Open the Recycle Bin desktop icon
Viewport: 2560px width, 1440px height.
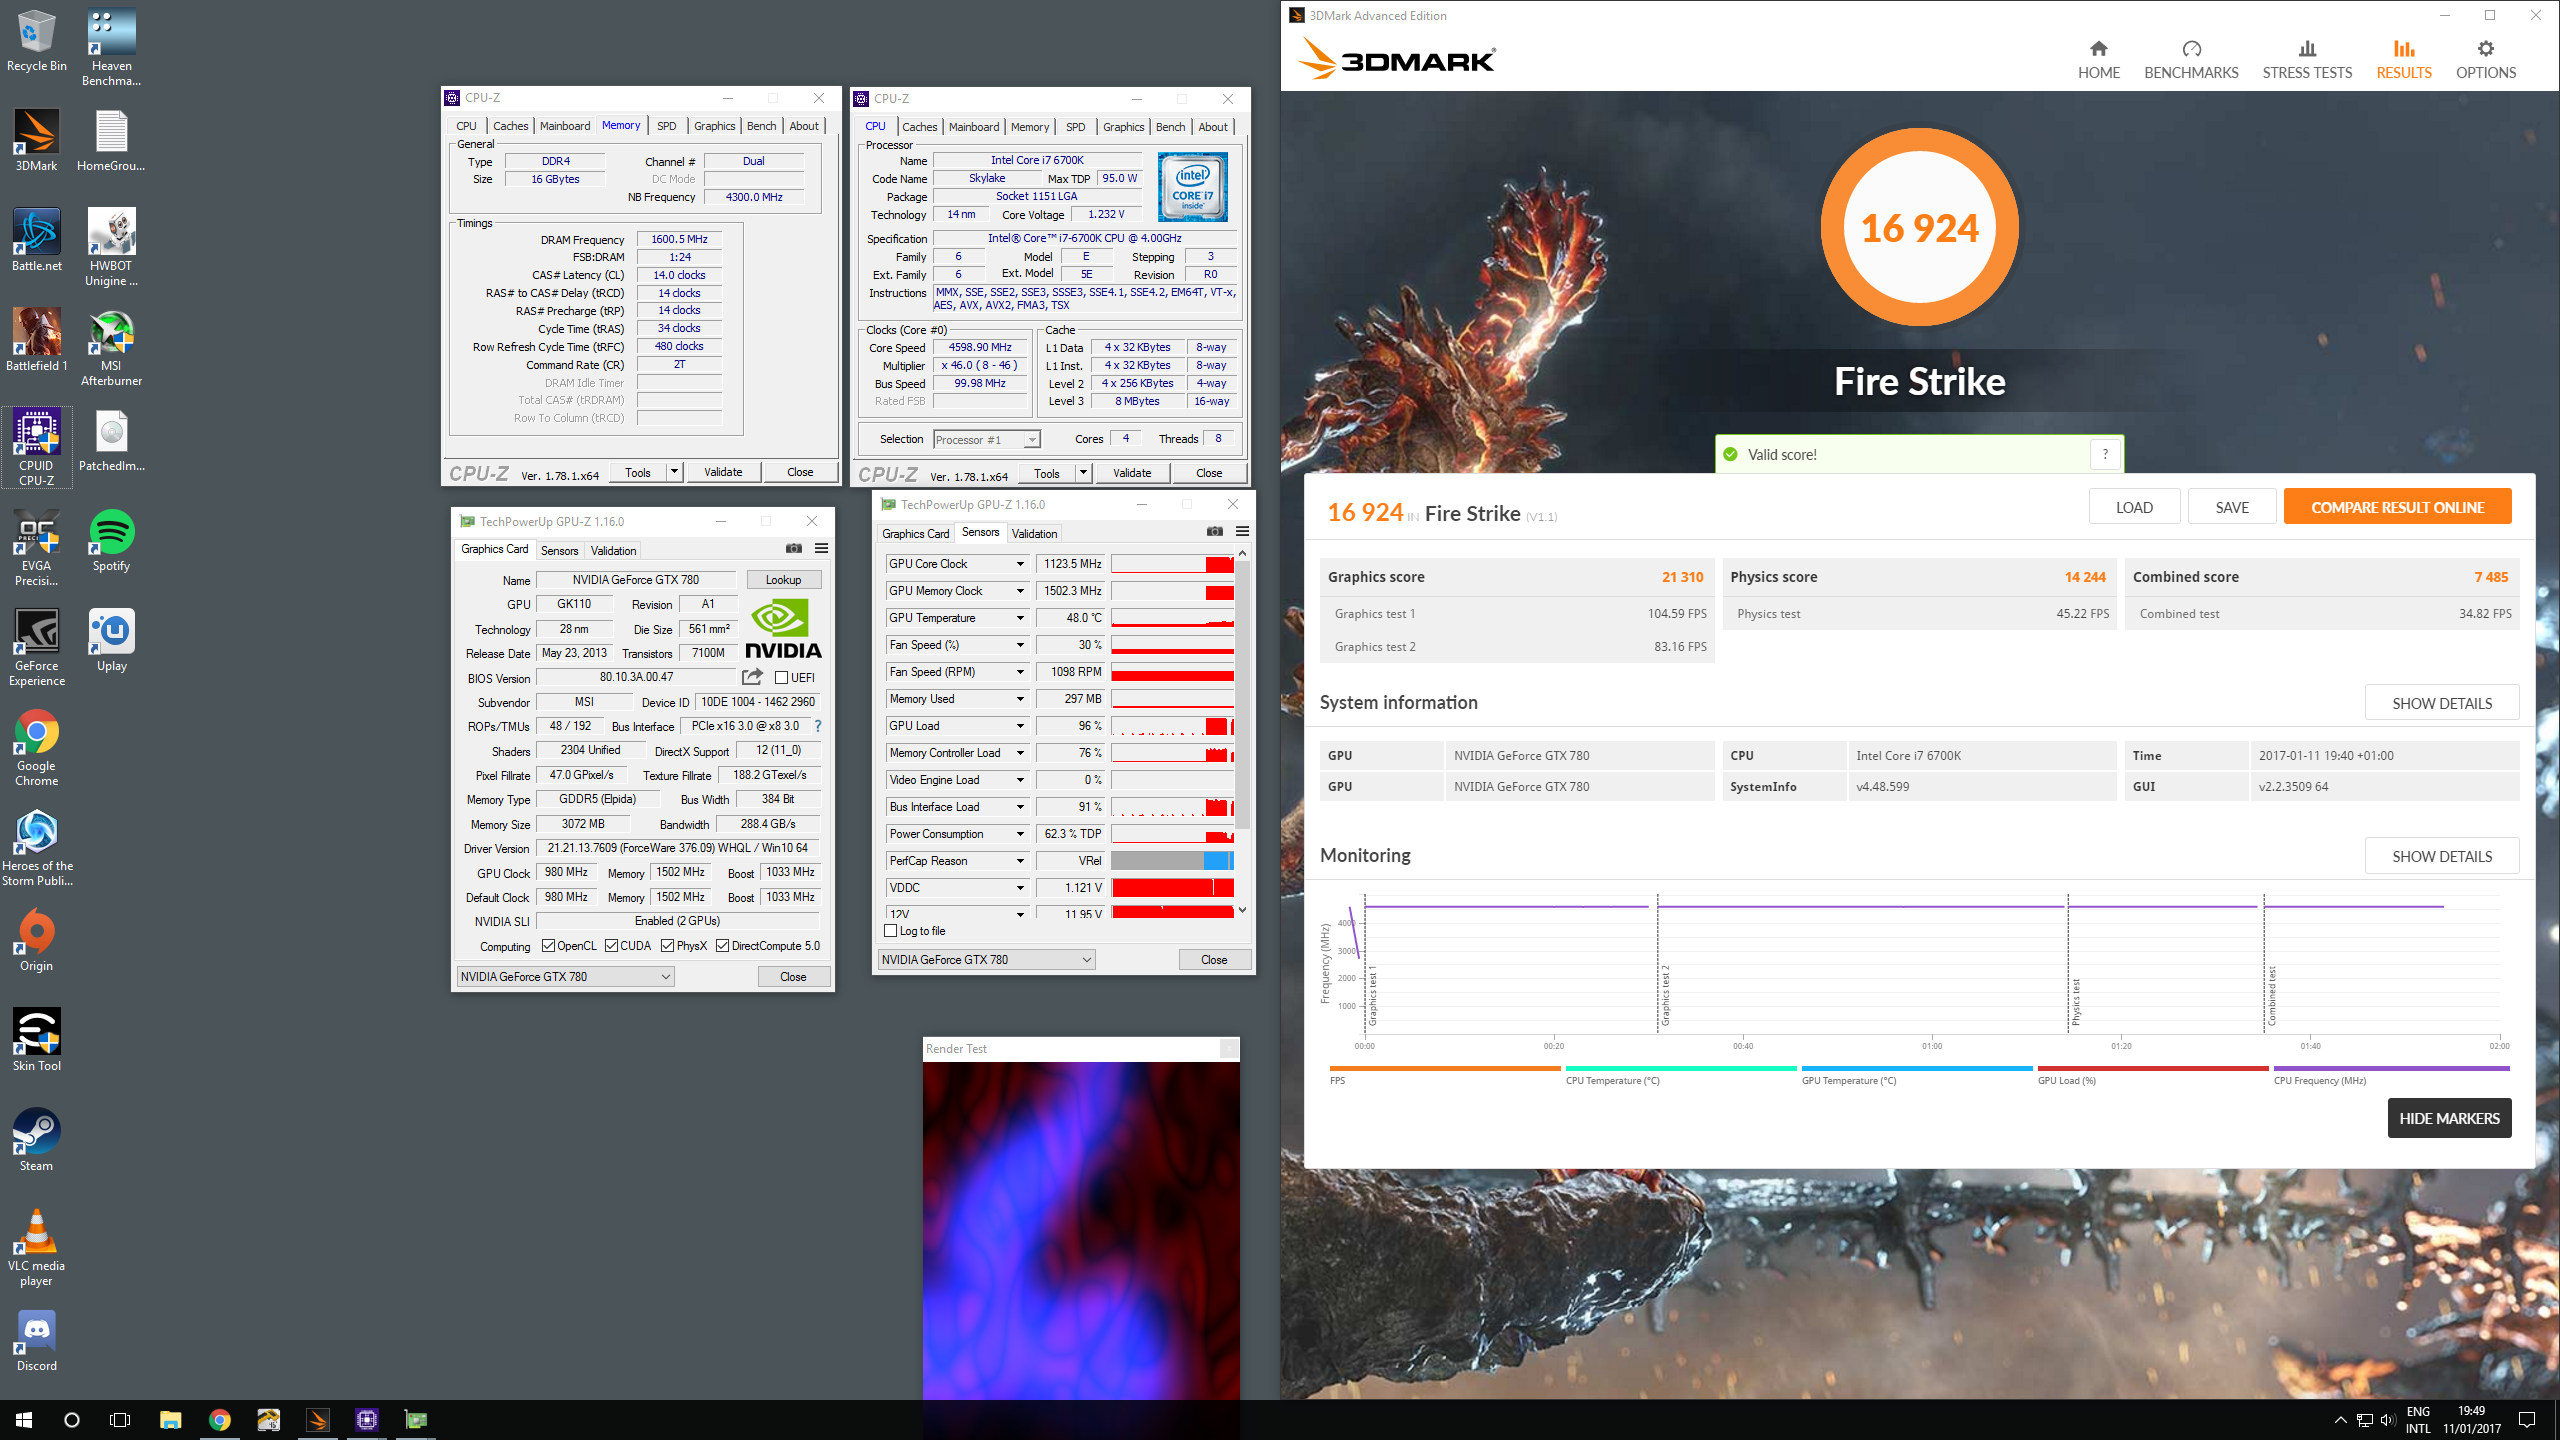[37, 42]
